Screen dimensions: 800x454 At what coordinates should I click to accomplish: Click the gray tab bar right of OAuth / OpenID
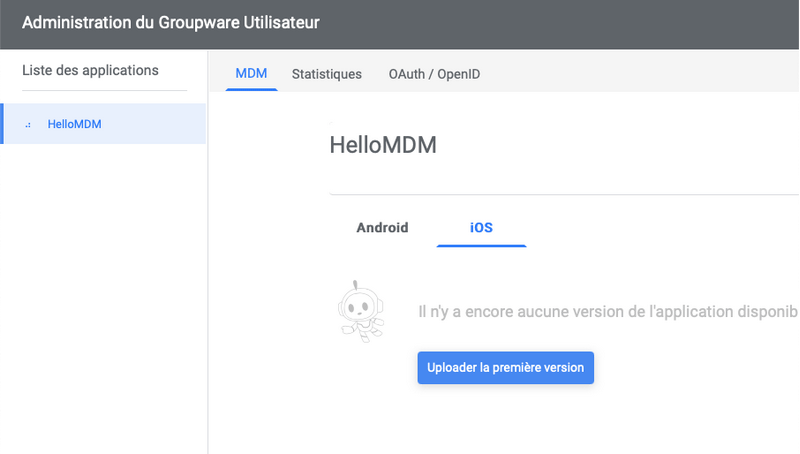point(640,71)
